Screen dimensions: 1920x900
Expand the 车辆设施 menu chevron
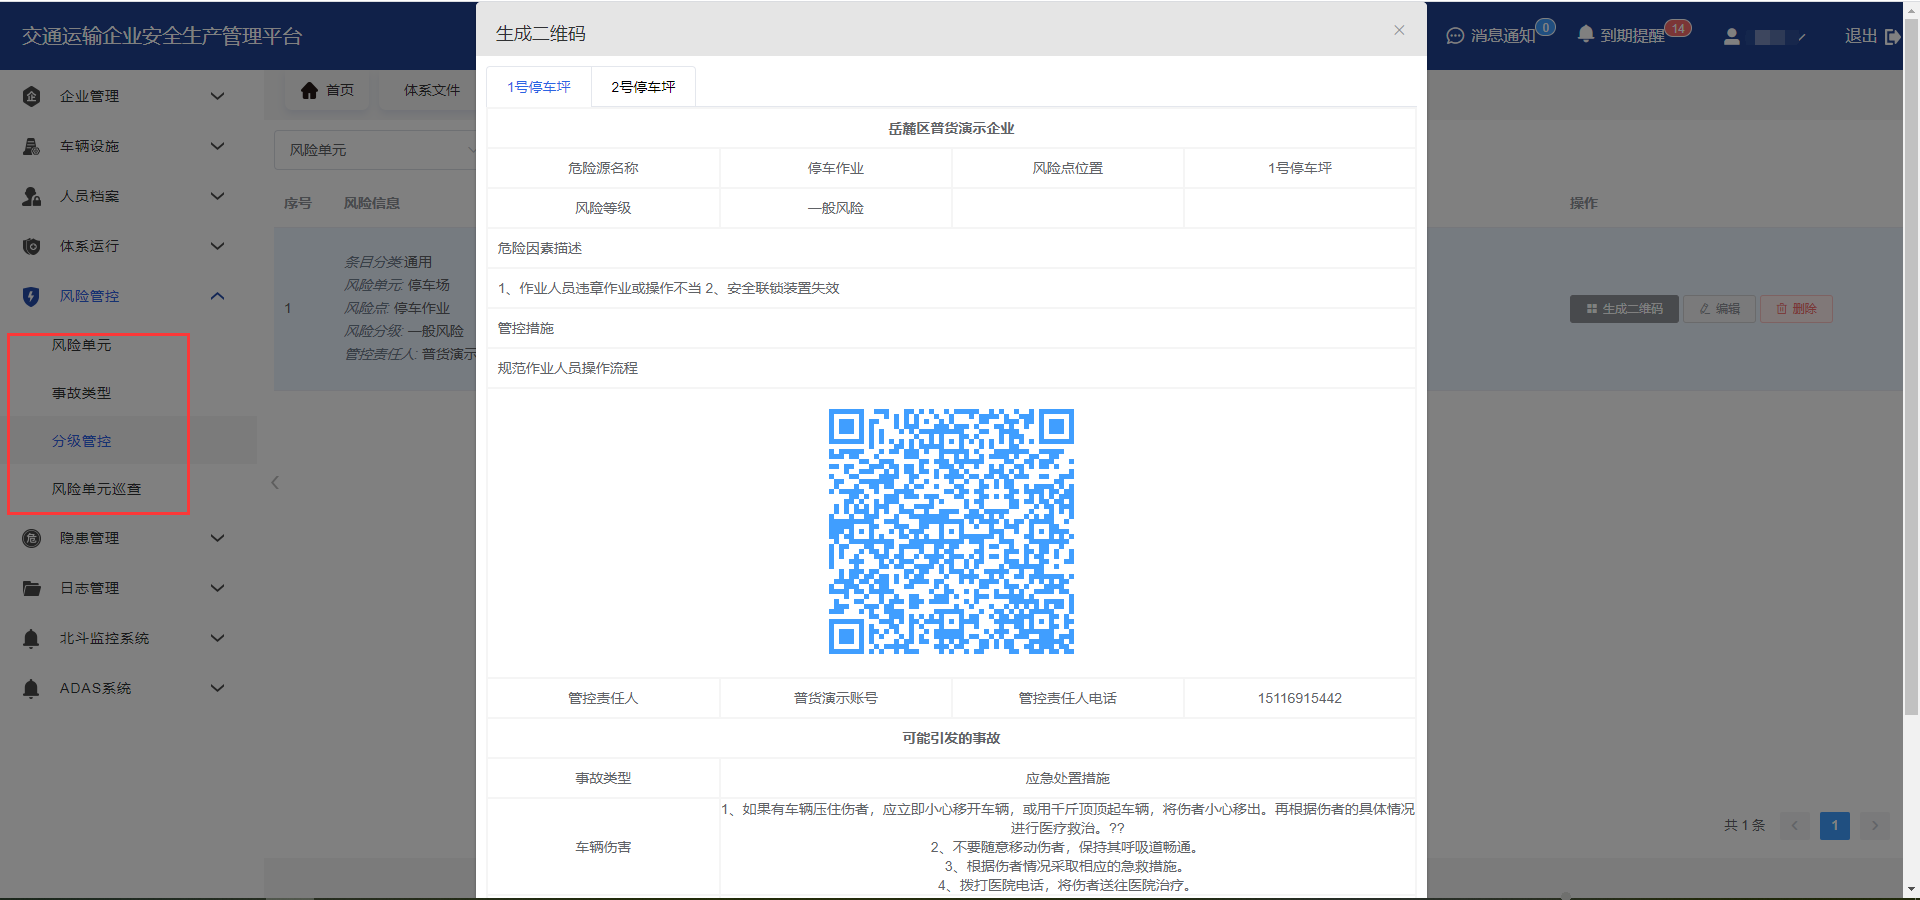click(x=217, y=146)
